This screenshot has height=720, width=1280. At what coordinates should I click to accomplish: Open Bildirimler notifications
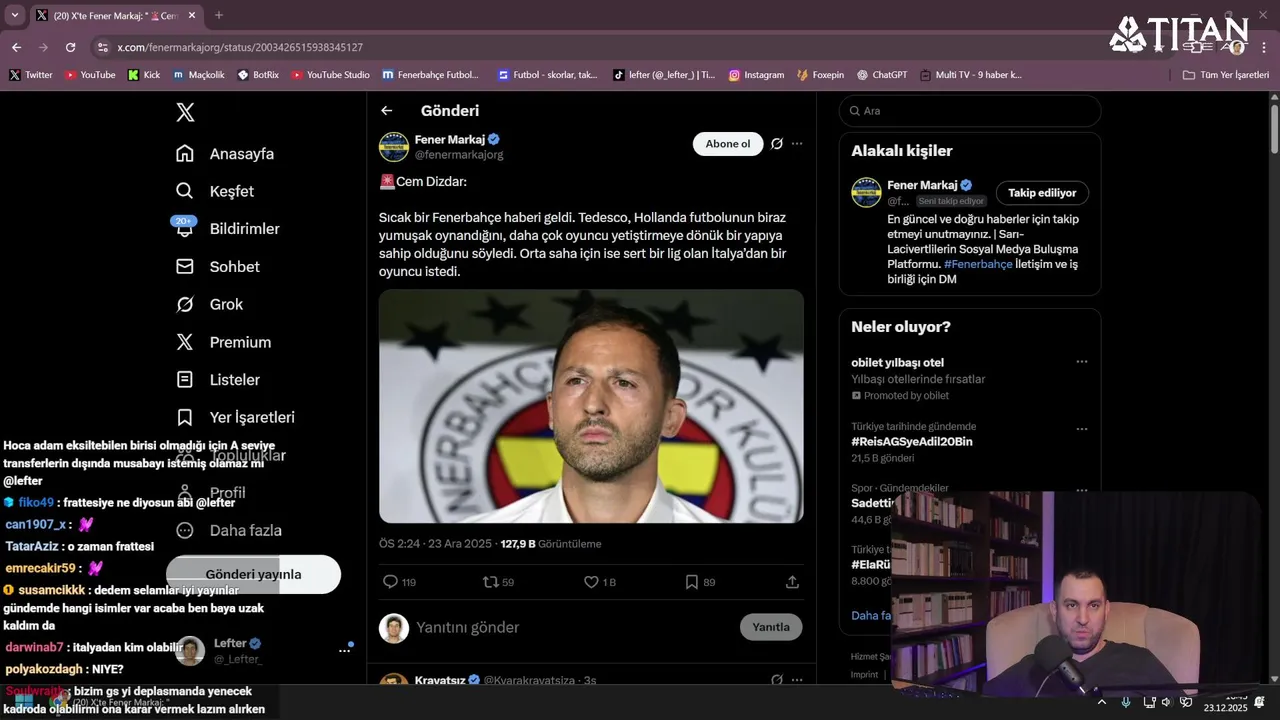tap(228, 229)
